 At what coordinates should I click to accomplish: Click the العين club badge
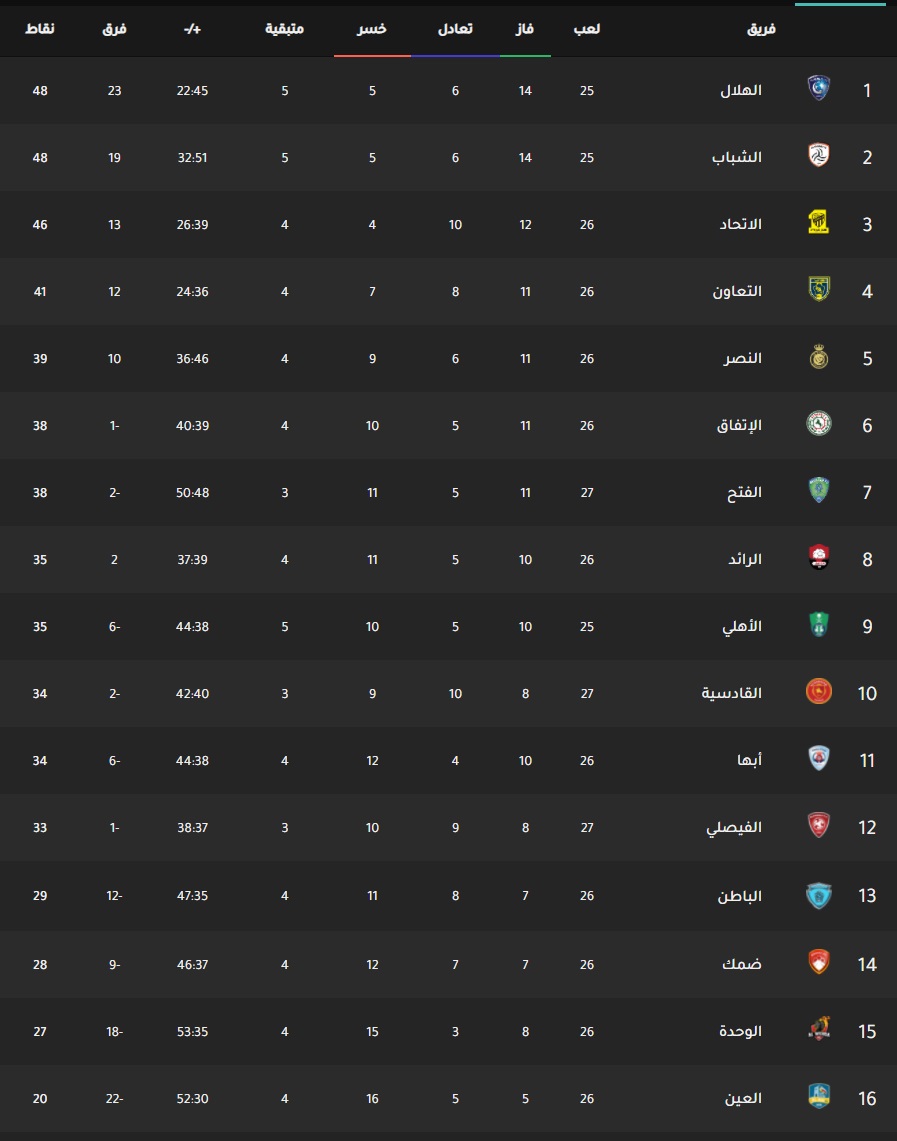tap(818, 1096)
